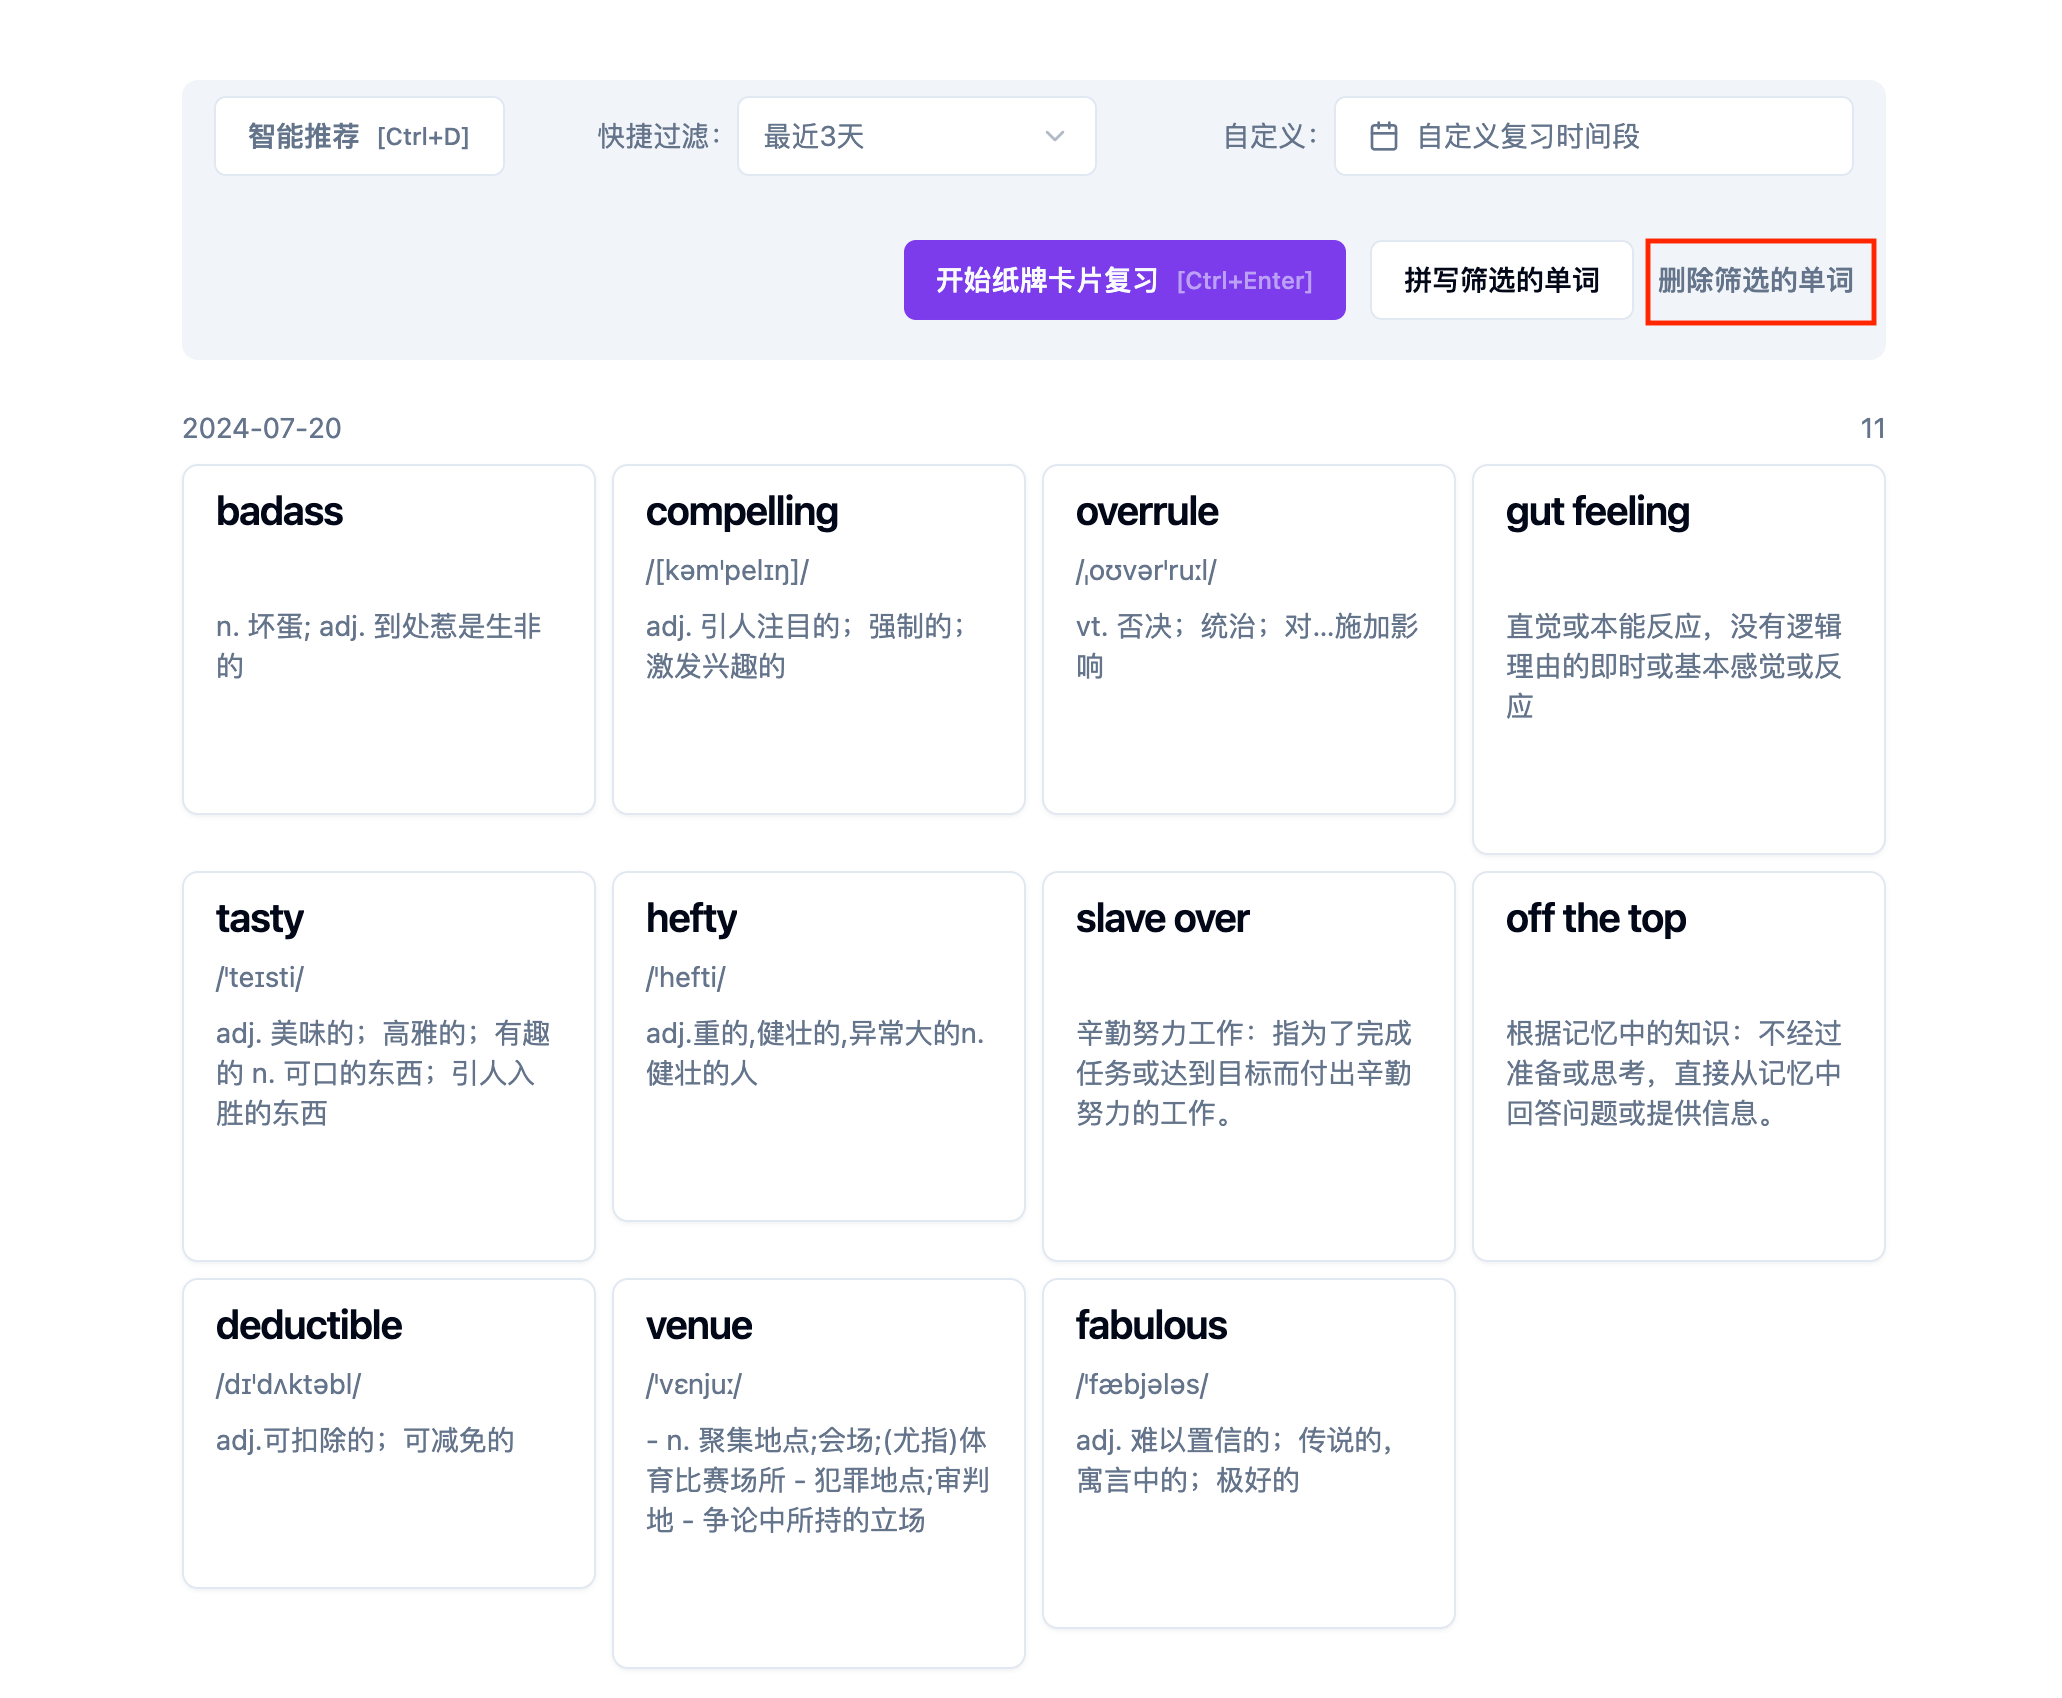Click definition adj.重的,健壮的,异常大的
This screenshot has width=2062, height=1698.
pos(815,1053)
